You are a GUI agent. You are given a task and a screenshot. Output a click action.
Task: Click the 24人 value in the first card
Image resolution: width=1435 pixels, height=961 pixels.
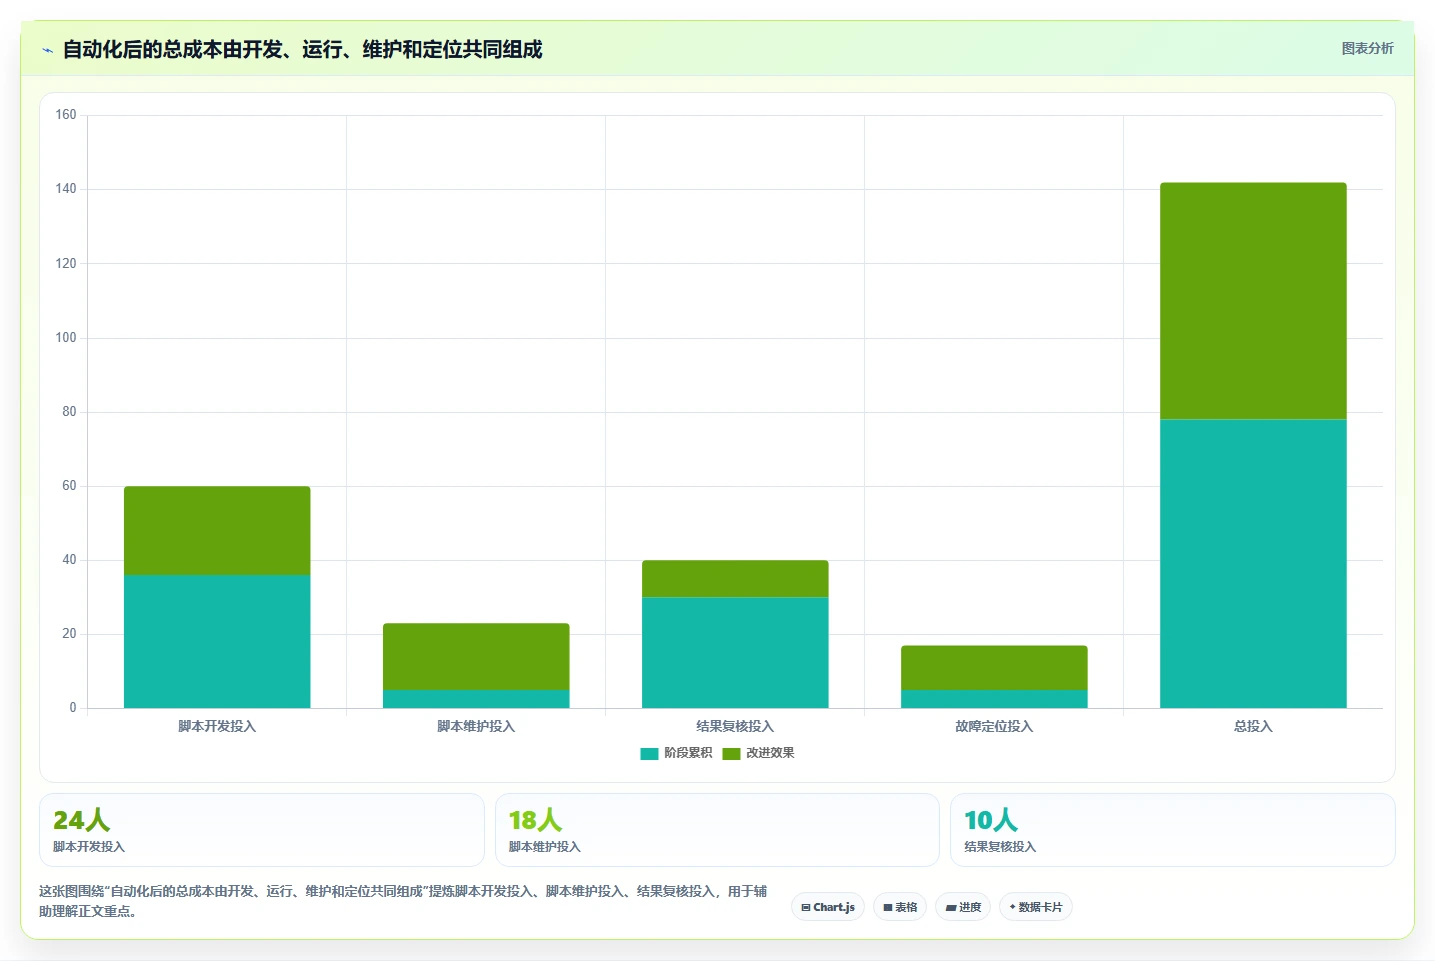81,820
